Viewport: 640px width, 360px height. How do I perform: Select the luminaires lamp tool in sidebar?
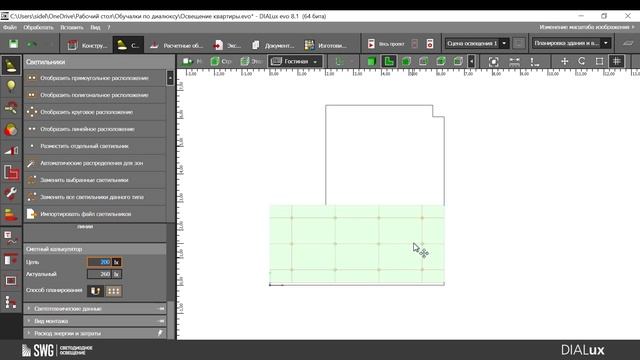tap(11, 65)
